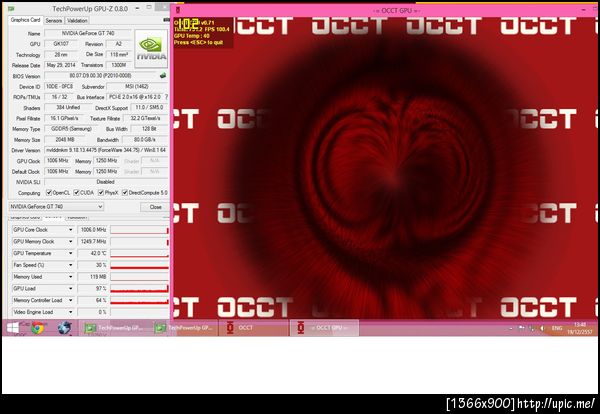600x414 pixels.
Task: Click the Memory Used reading 119 MB
Action: tap(93, 277)
